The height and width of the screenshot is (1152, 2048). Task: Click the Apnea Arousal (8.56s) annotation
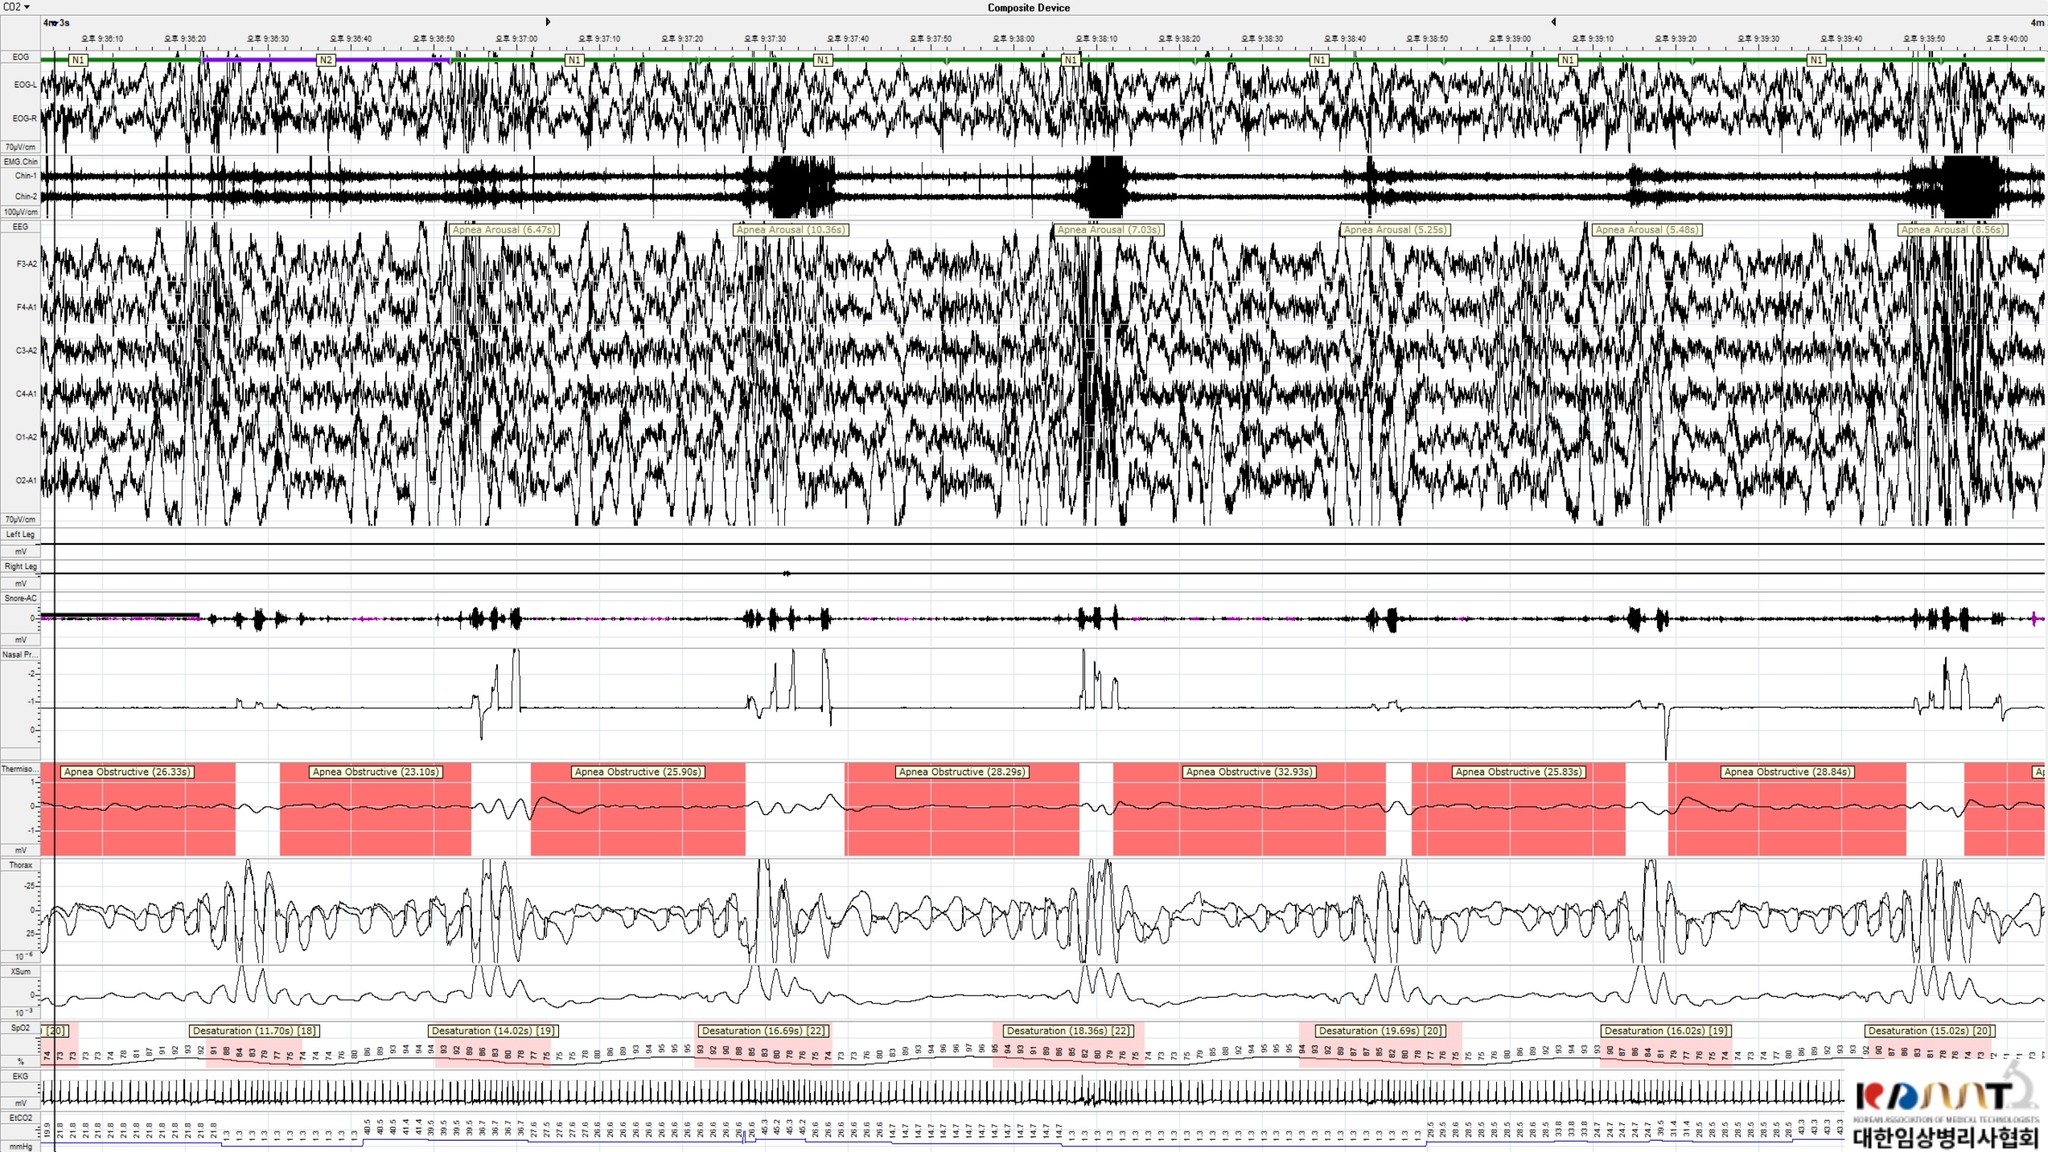1952,230
